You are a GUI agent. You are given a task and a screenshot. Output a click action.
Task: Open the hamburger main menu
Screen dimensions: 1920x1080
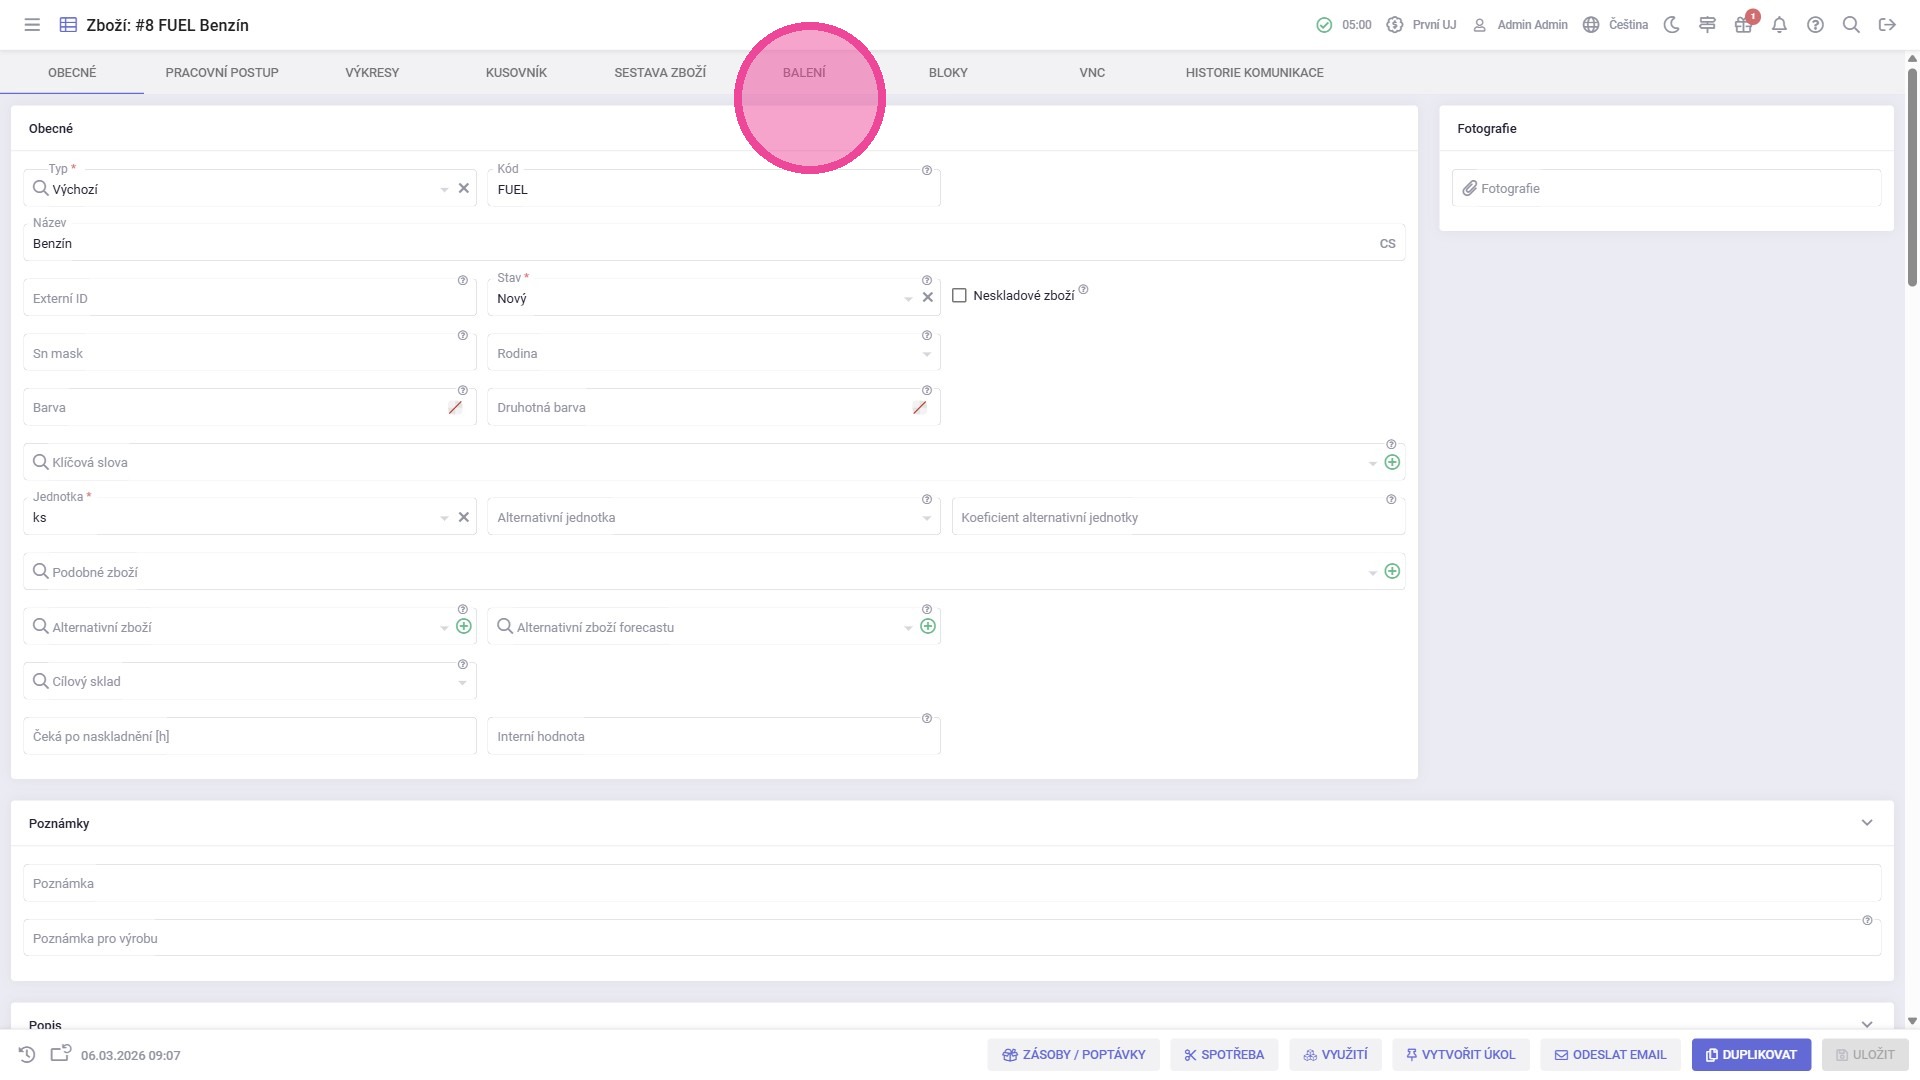32,25
